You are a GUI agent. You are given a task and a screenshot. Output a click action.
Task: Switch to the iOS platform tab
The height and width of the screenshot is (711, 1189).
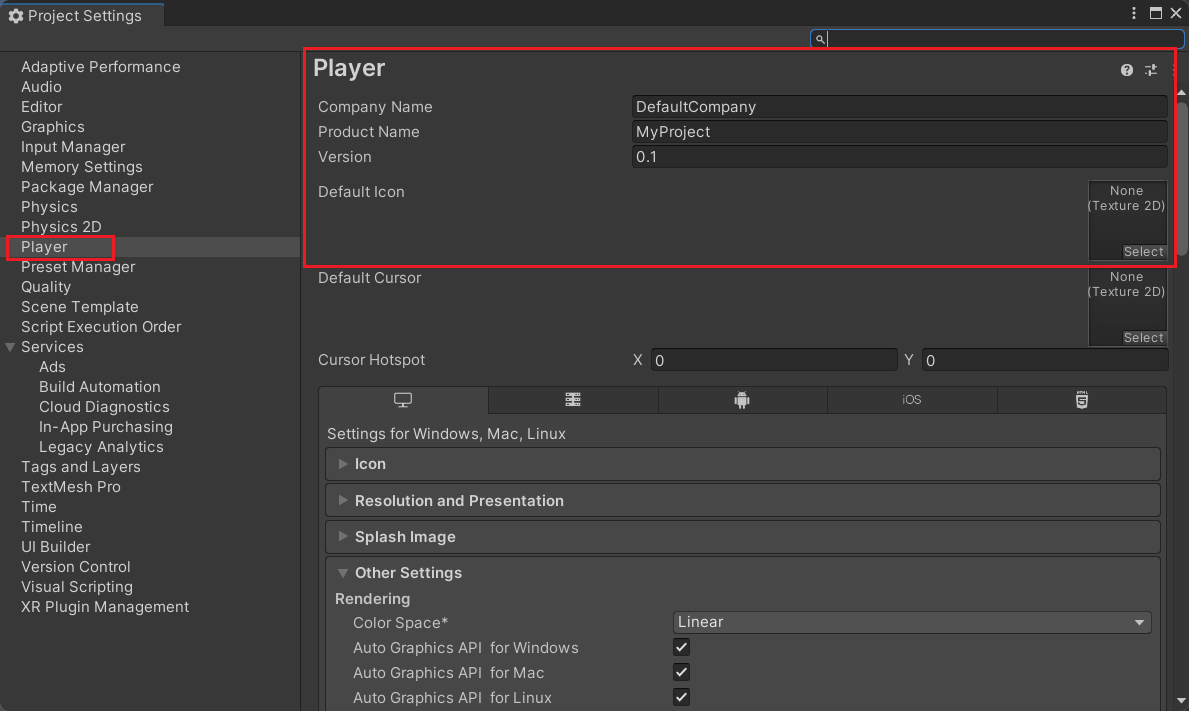click(x=911, y=399)
